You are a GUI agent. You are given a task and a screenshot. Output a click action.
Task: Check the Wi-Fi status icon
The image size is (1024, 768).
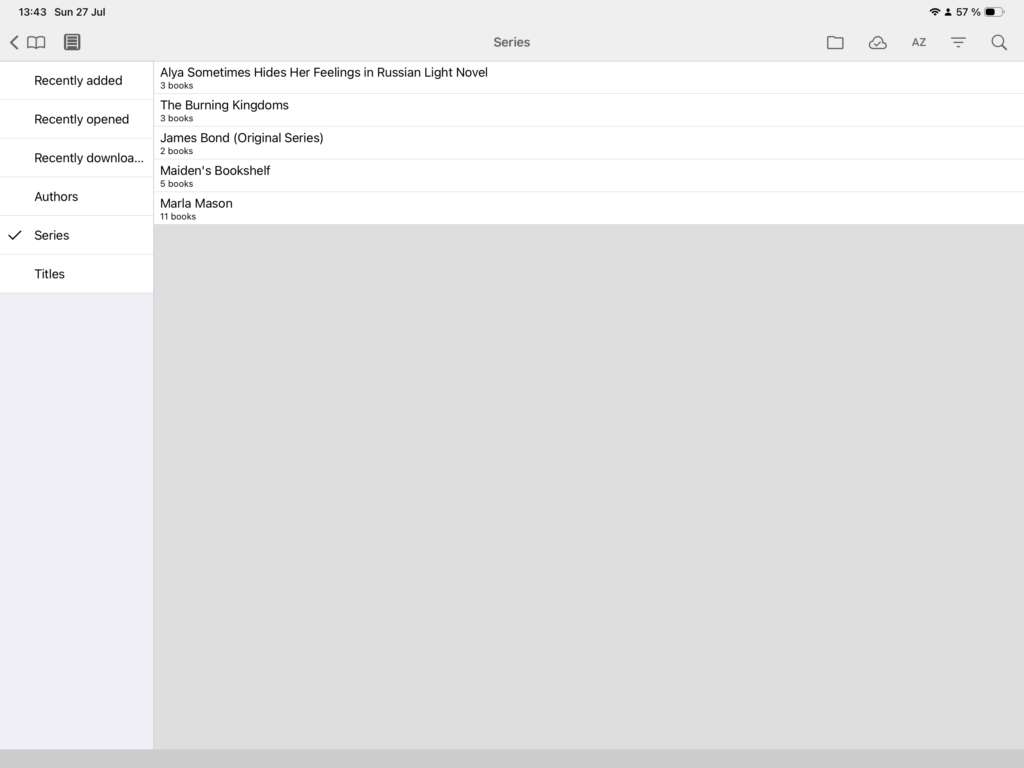(x=935, y=12)
